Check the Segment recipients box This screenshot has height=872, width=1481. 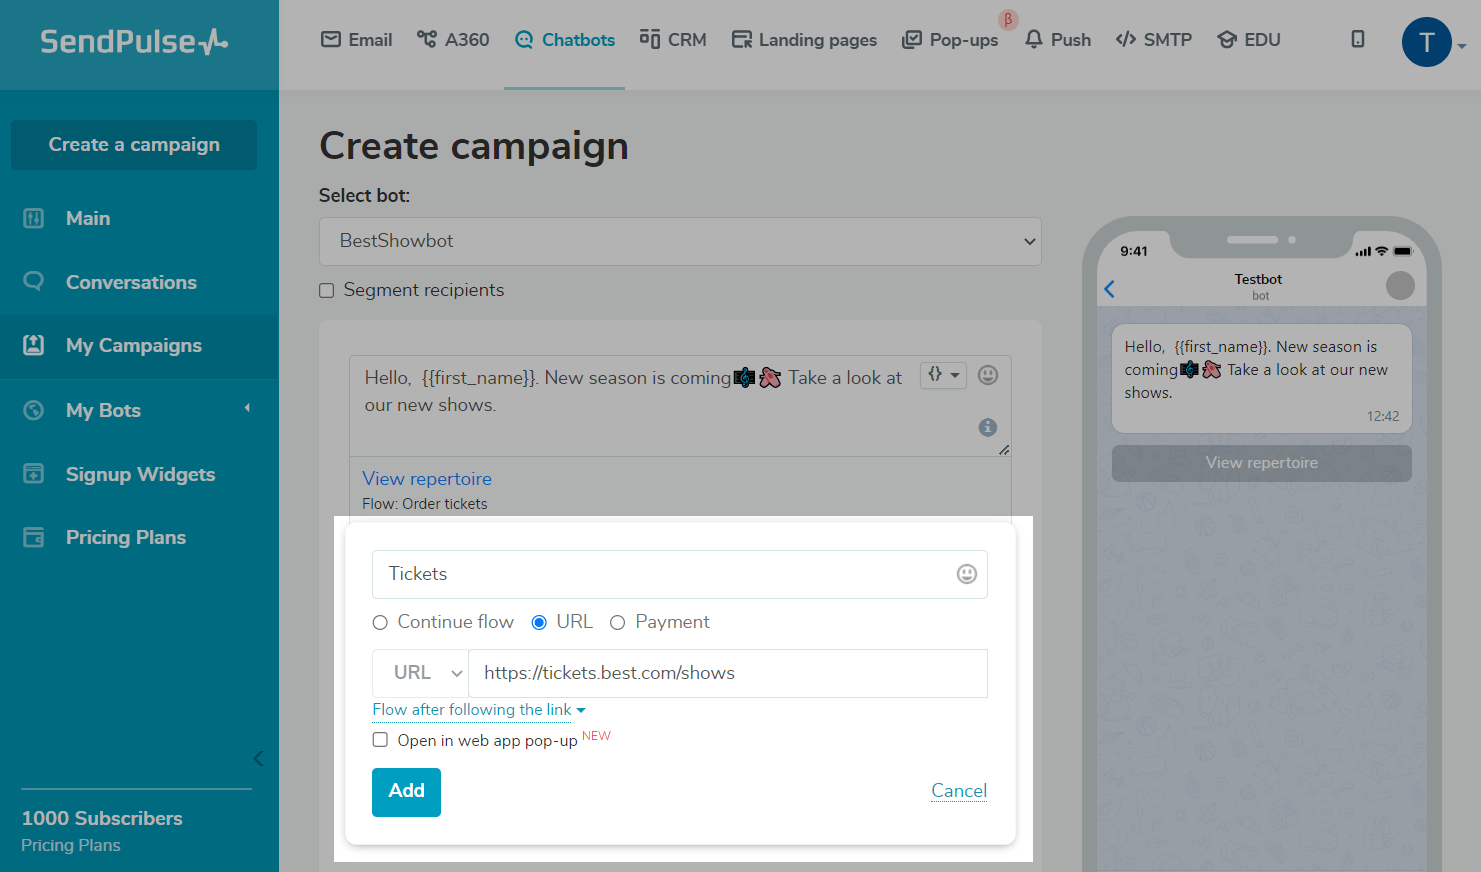tap(327, 291)
